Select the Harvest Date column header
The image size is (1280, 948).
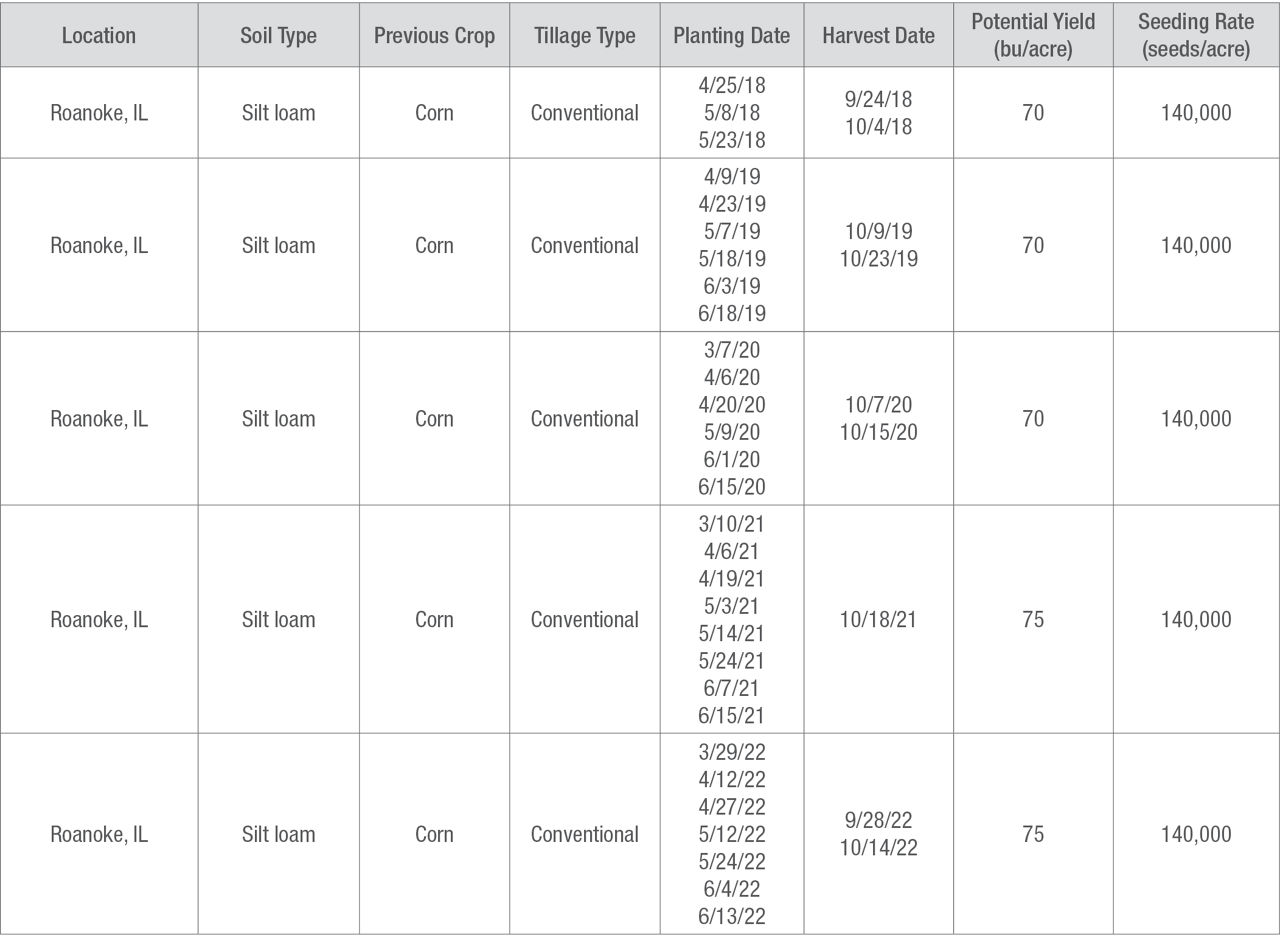[878, 35]
